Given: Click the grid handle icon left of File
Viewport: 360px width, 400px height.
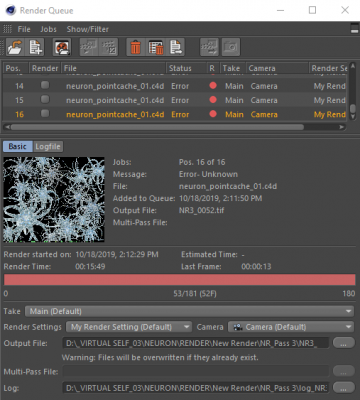Looking at the screenshot, I should tap(7, 29).
